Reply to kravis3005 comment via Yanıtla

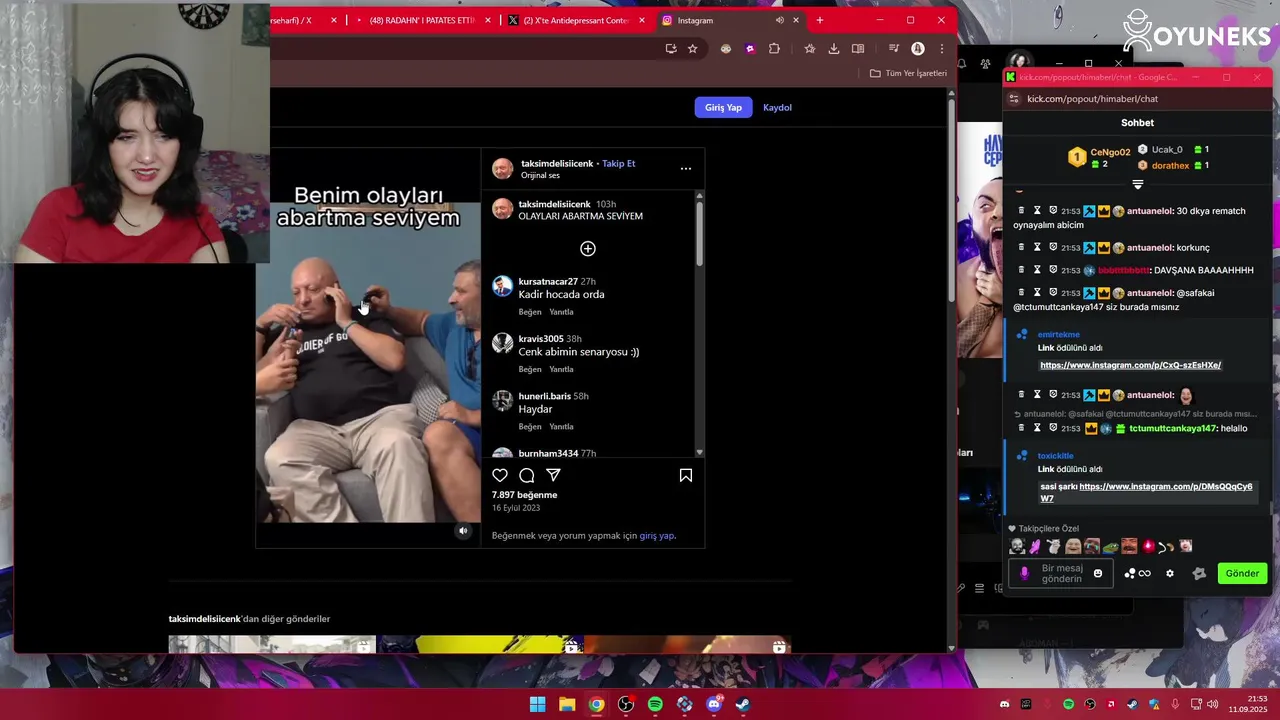(561, 370)
